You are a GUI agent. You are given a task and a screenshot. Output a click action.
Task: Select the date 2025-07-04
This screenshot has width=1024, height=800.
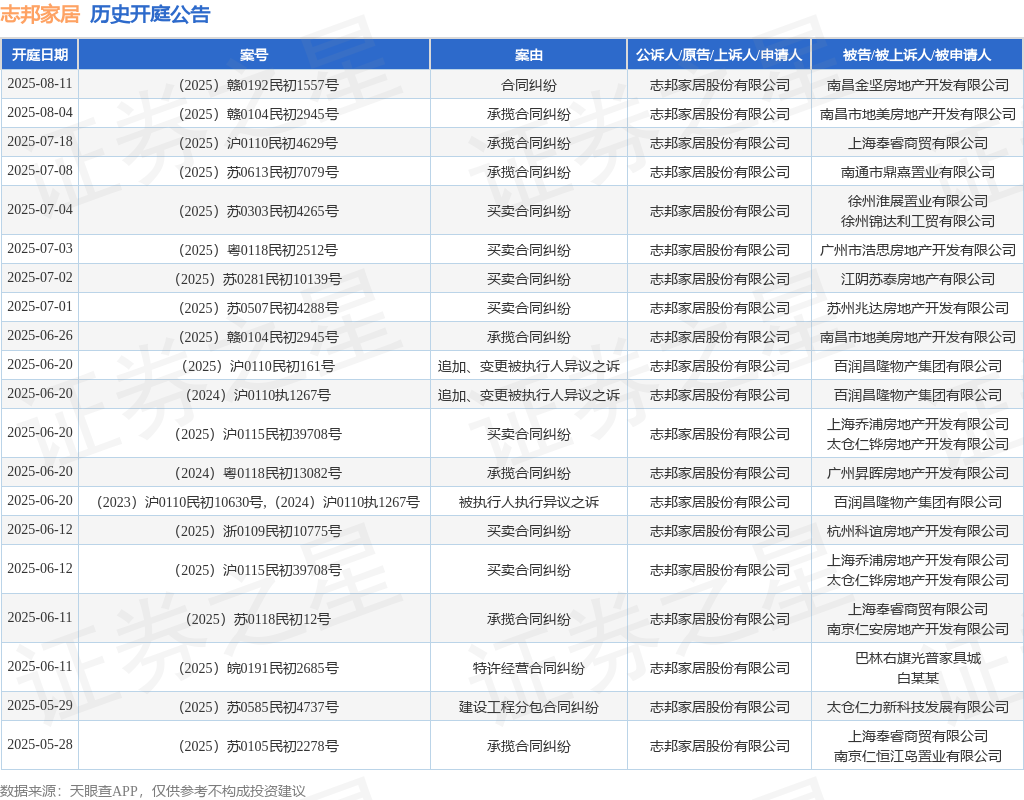click(40, 210)
